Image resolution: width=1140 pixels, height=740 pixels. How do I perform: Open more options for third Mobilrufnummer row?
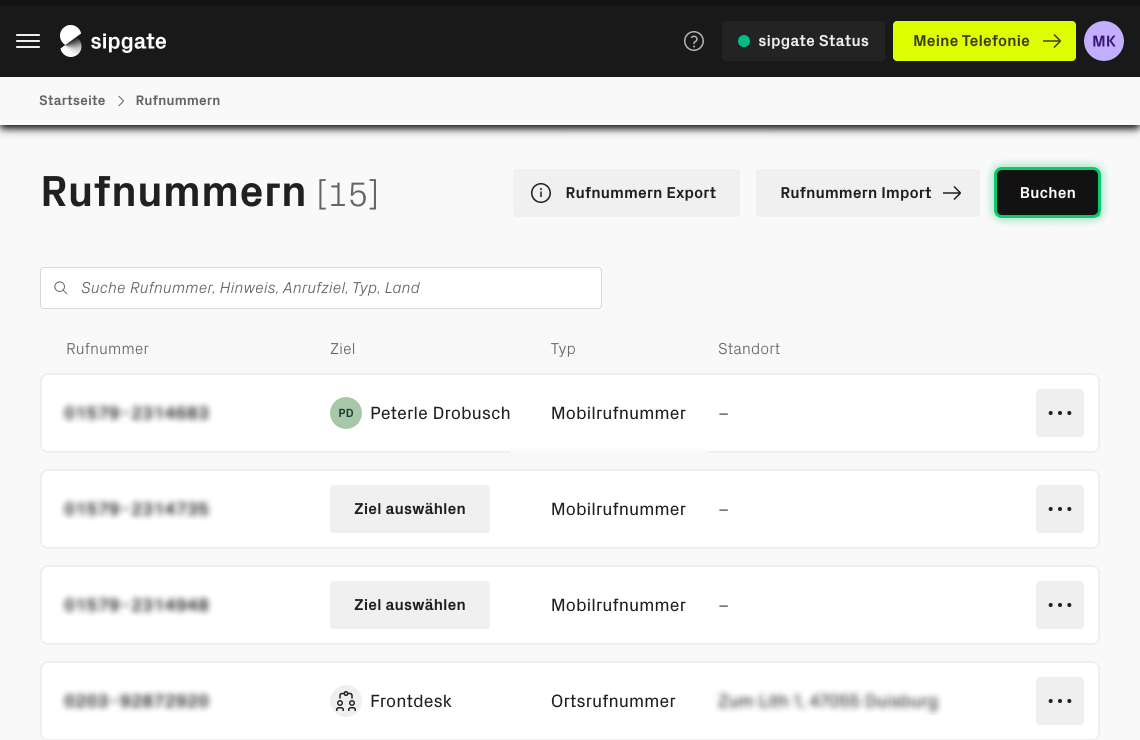click(x=1059, y=605)
